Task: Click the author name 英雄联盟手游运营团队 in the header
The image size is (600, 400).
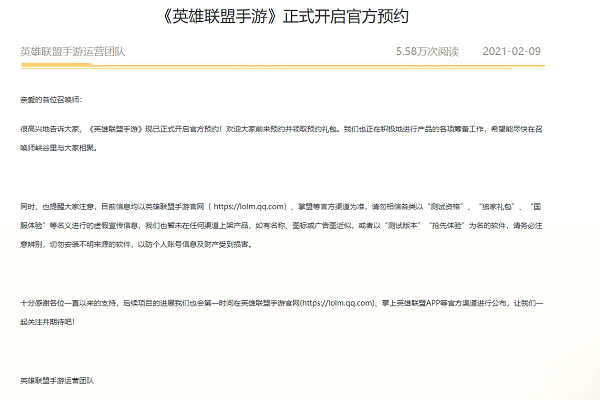Action: tap(73, 52)
